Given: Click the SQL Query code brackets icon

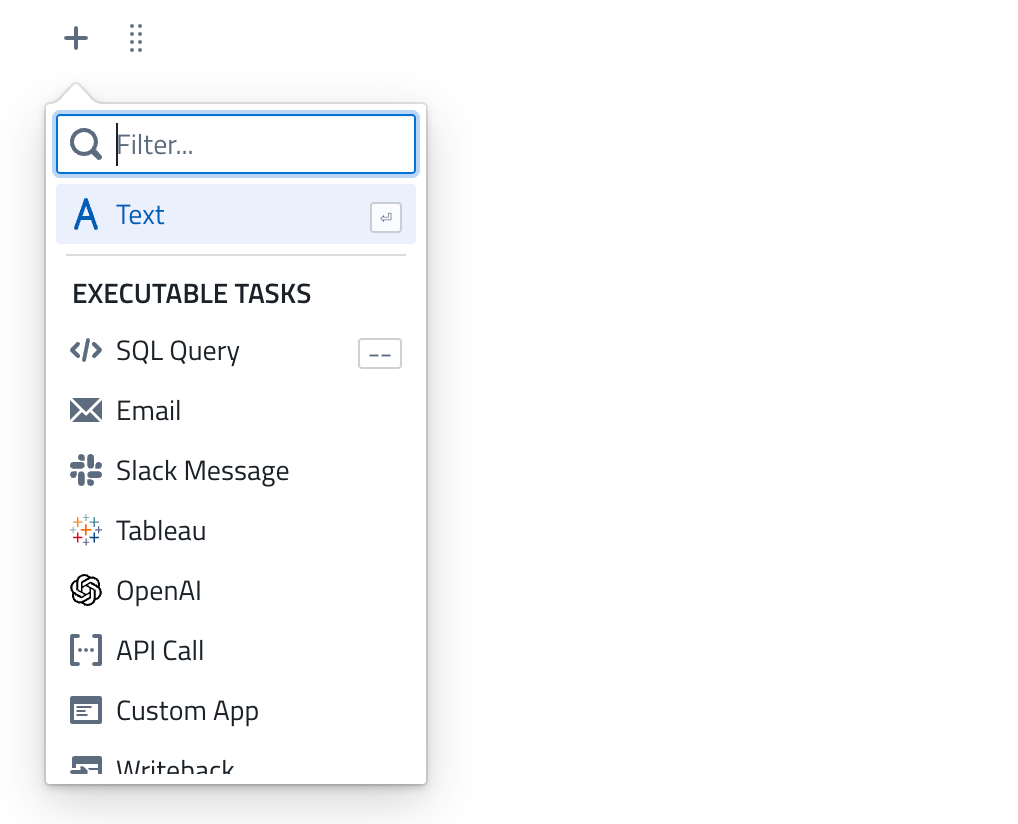Looking at the screenshot, I should pyautogui.click(x=86, y=351).
